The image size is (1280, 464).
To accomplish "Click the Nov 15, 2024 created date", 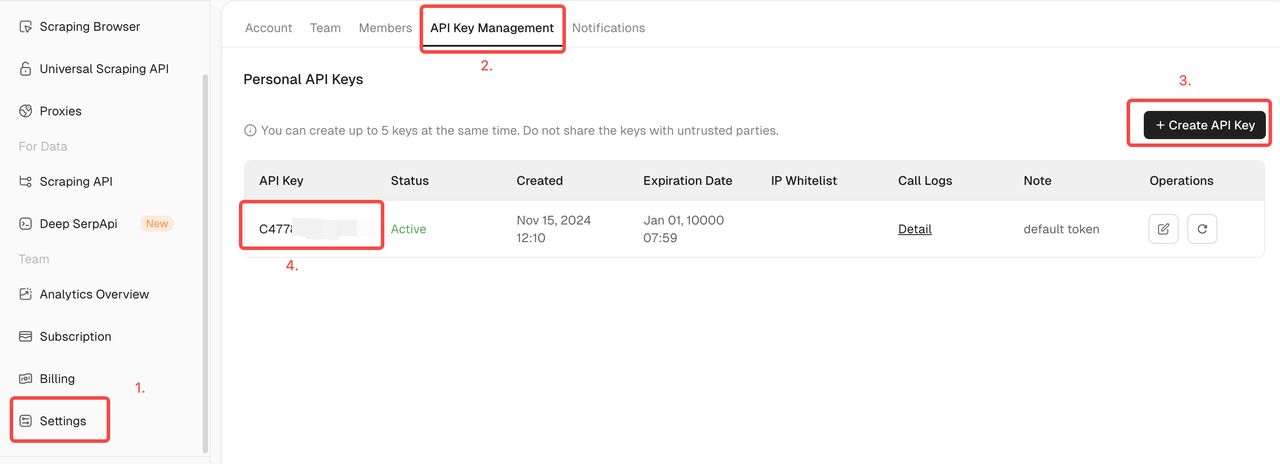I will pos(555,229).
